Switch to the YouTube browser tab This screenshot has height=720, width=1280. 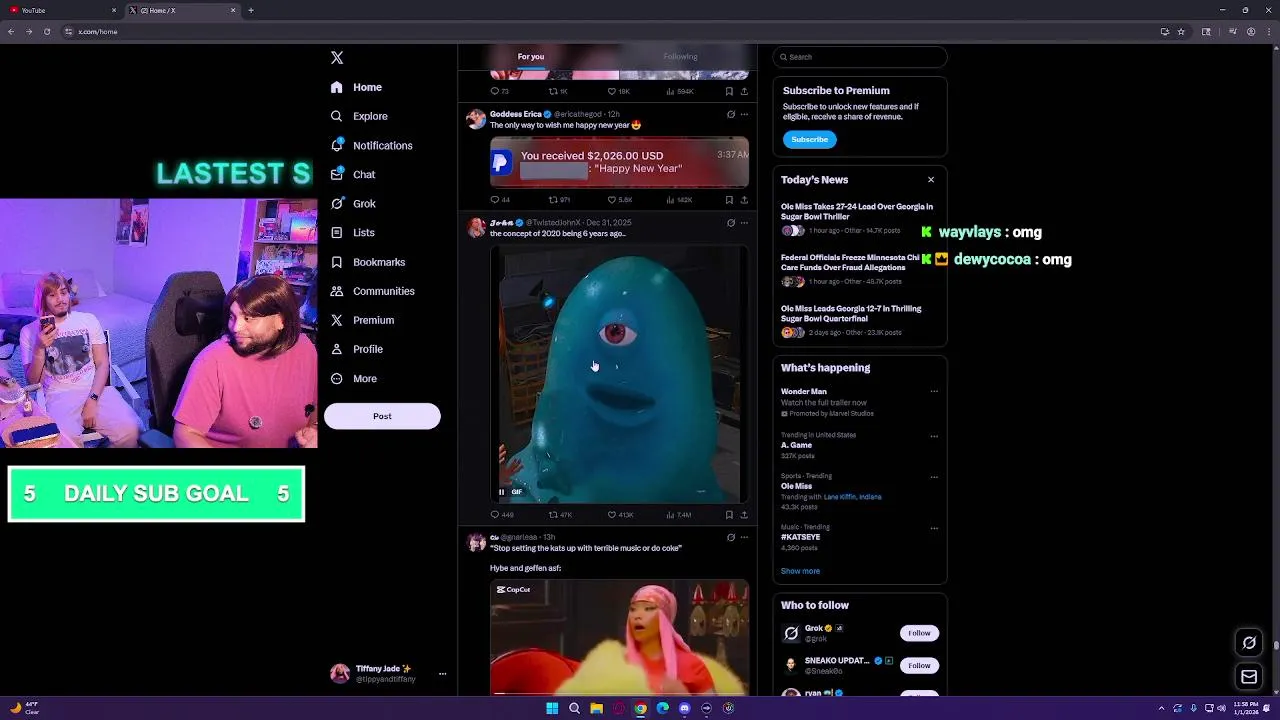(60, 10)
